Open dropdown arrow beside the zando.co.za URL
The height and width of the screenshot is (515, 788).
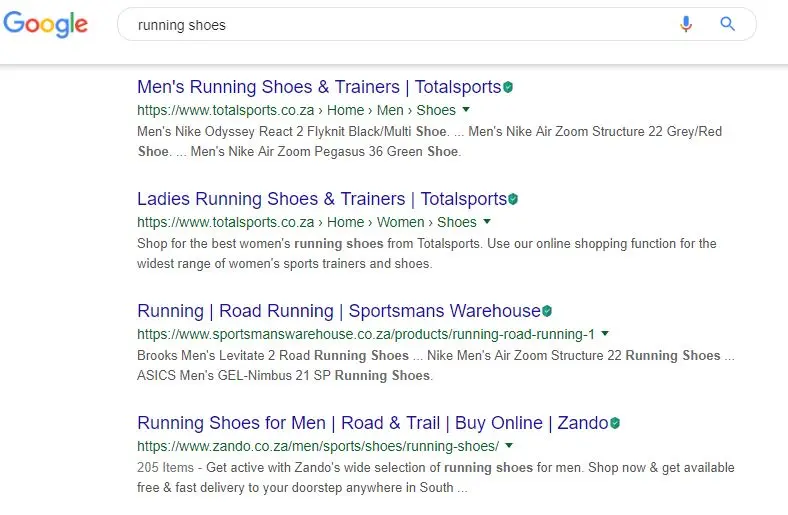[509, 446]
